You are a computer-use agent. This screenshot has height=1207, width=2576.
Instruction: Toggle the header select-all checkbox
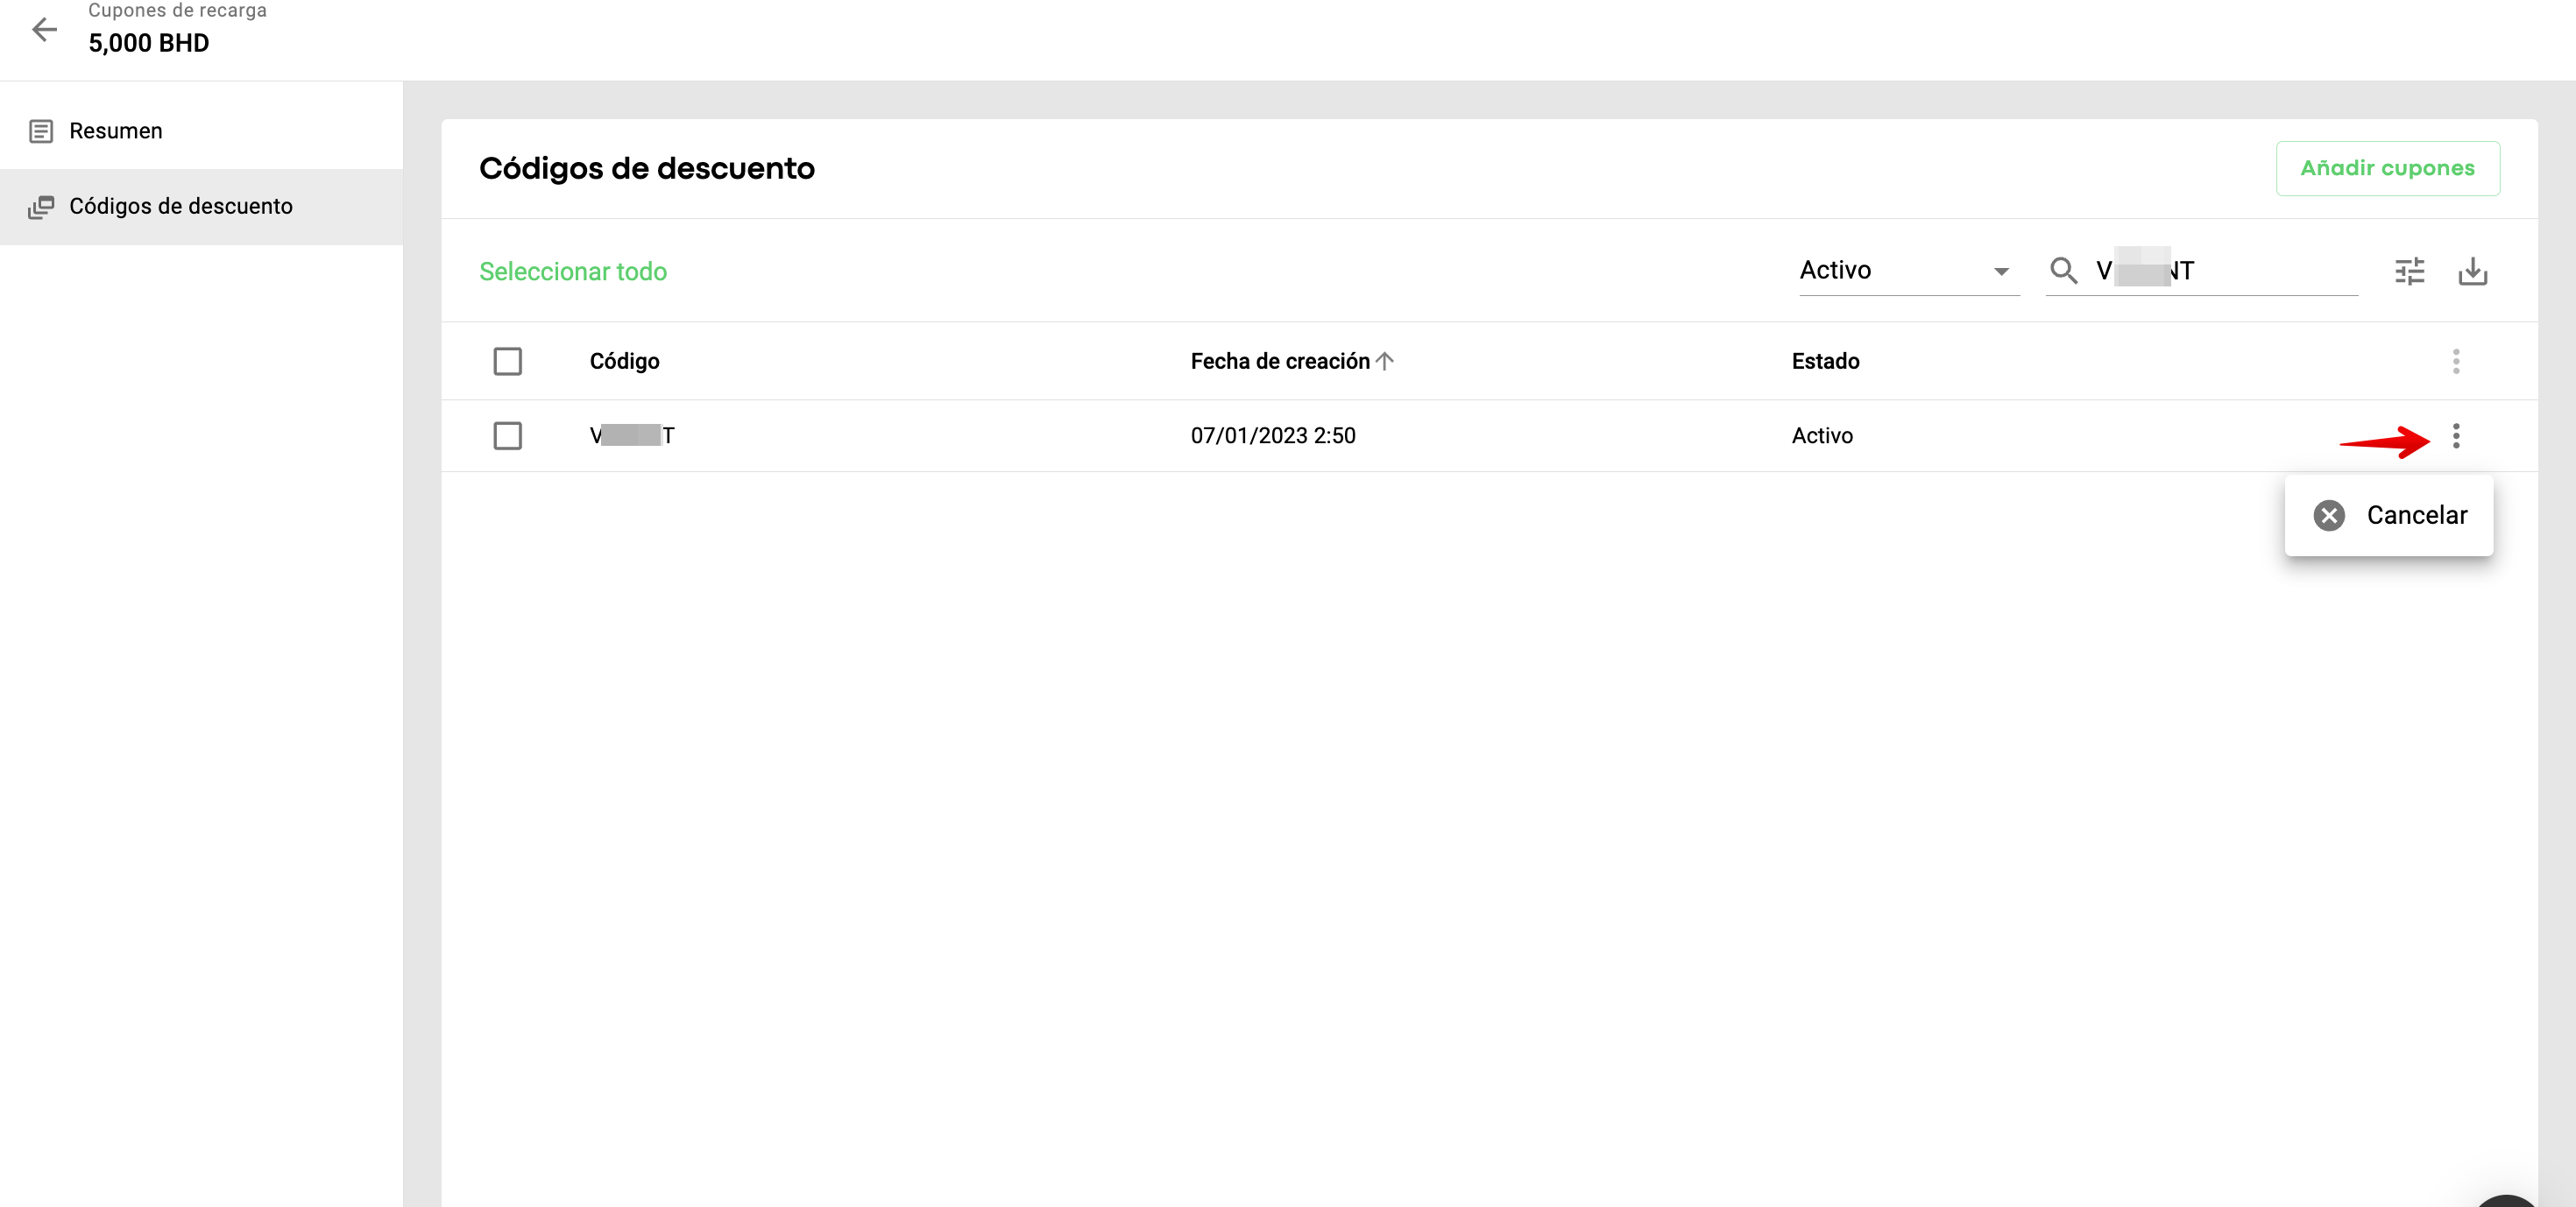(x=507, y=361)
